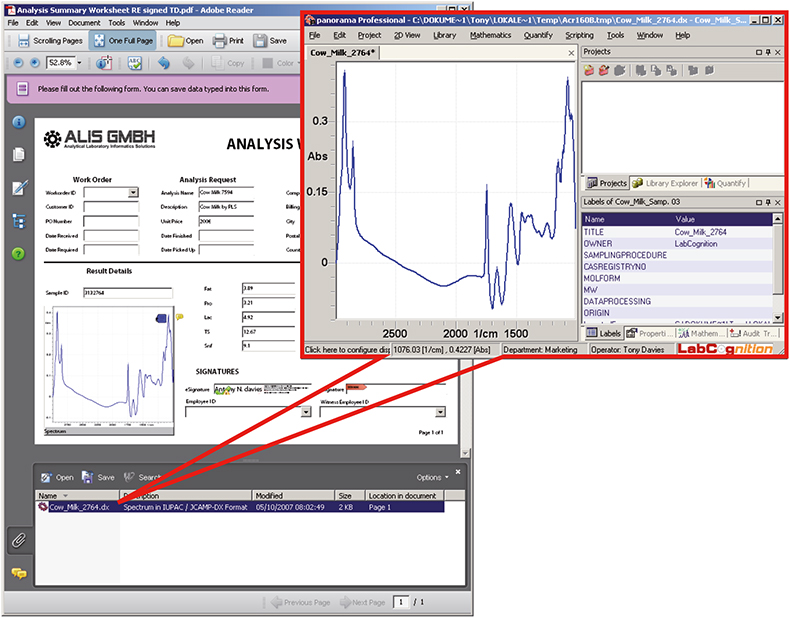Save the selected attachment

click(97, 478)
